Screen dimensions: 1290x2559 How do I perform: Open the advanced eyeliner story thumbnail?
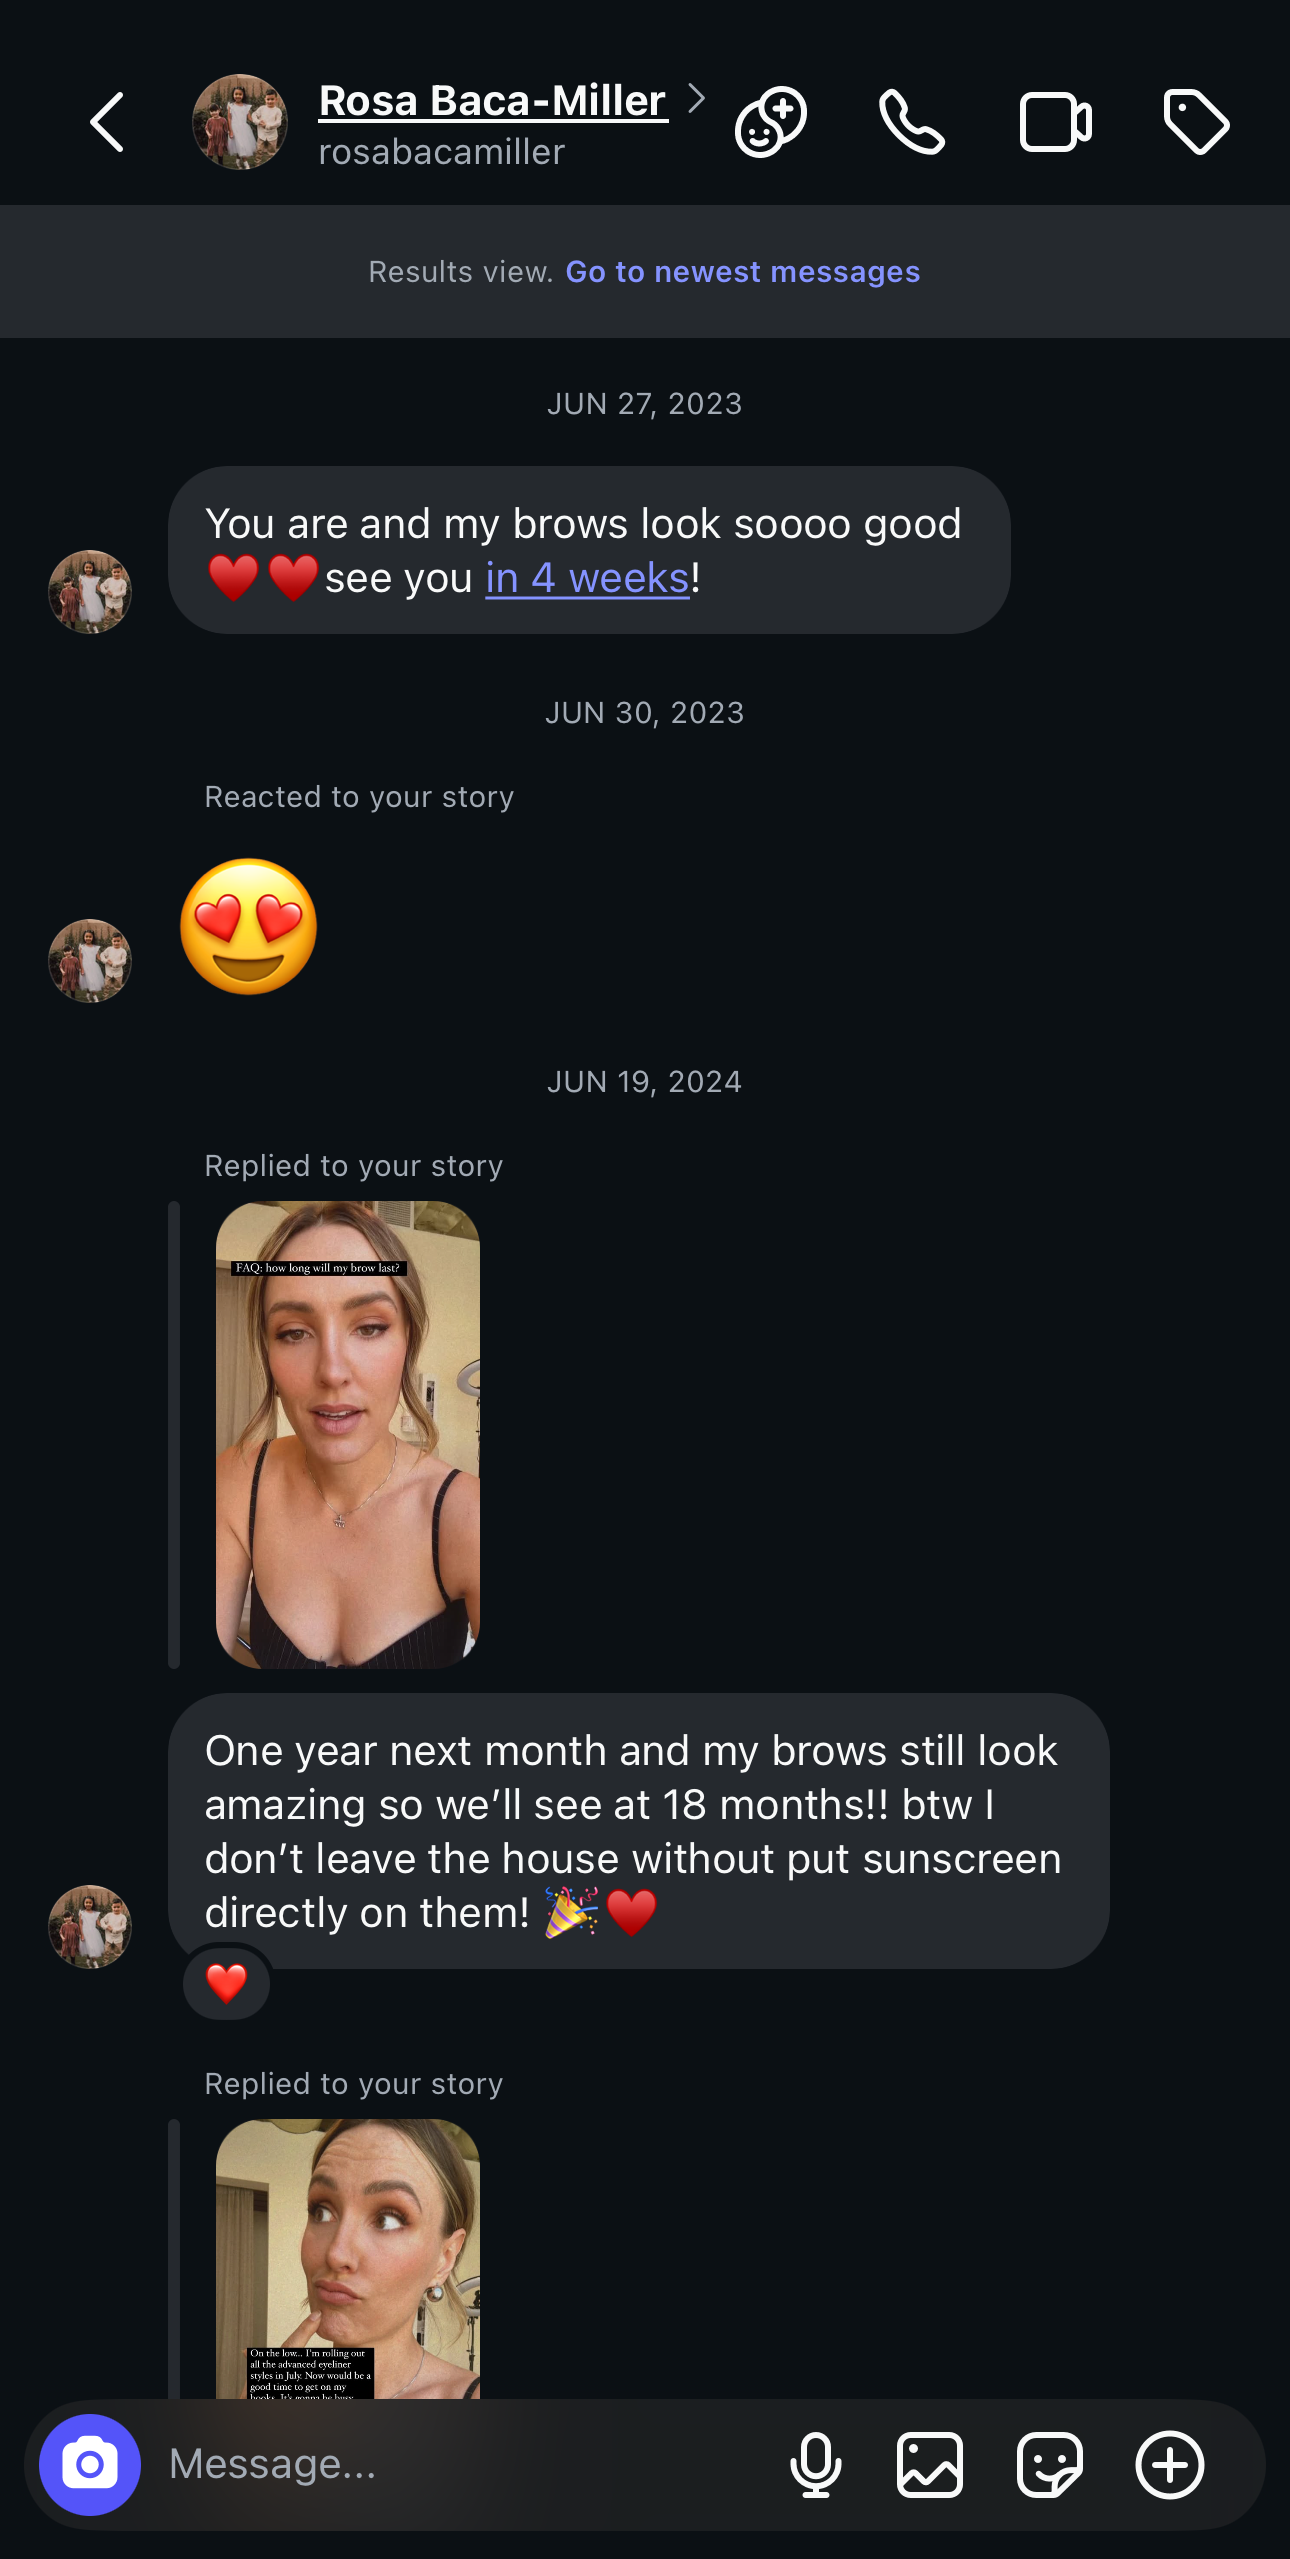(348, 2258)
